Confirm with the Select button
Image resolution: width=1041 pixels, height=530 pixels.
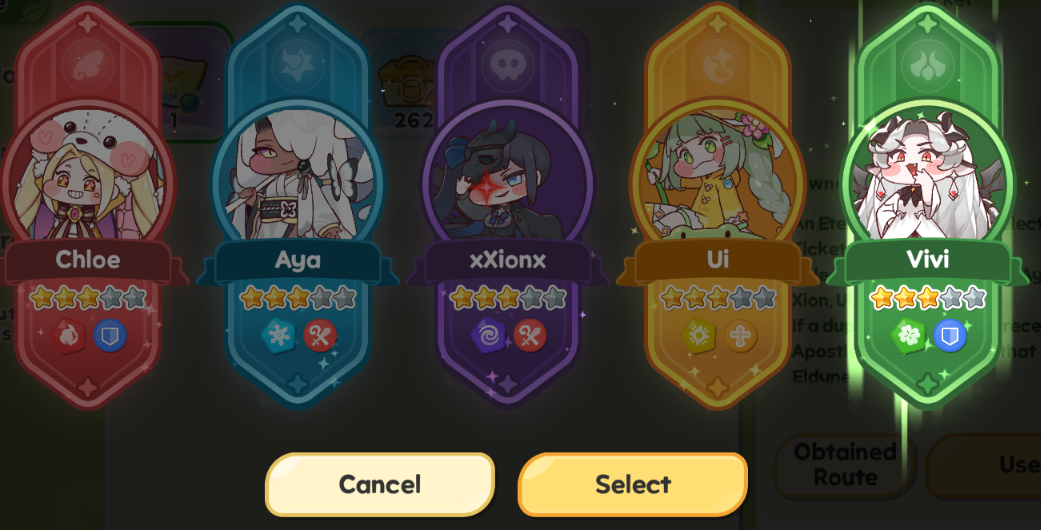(633, 484)
